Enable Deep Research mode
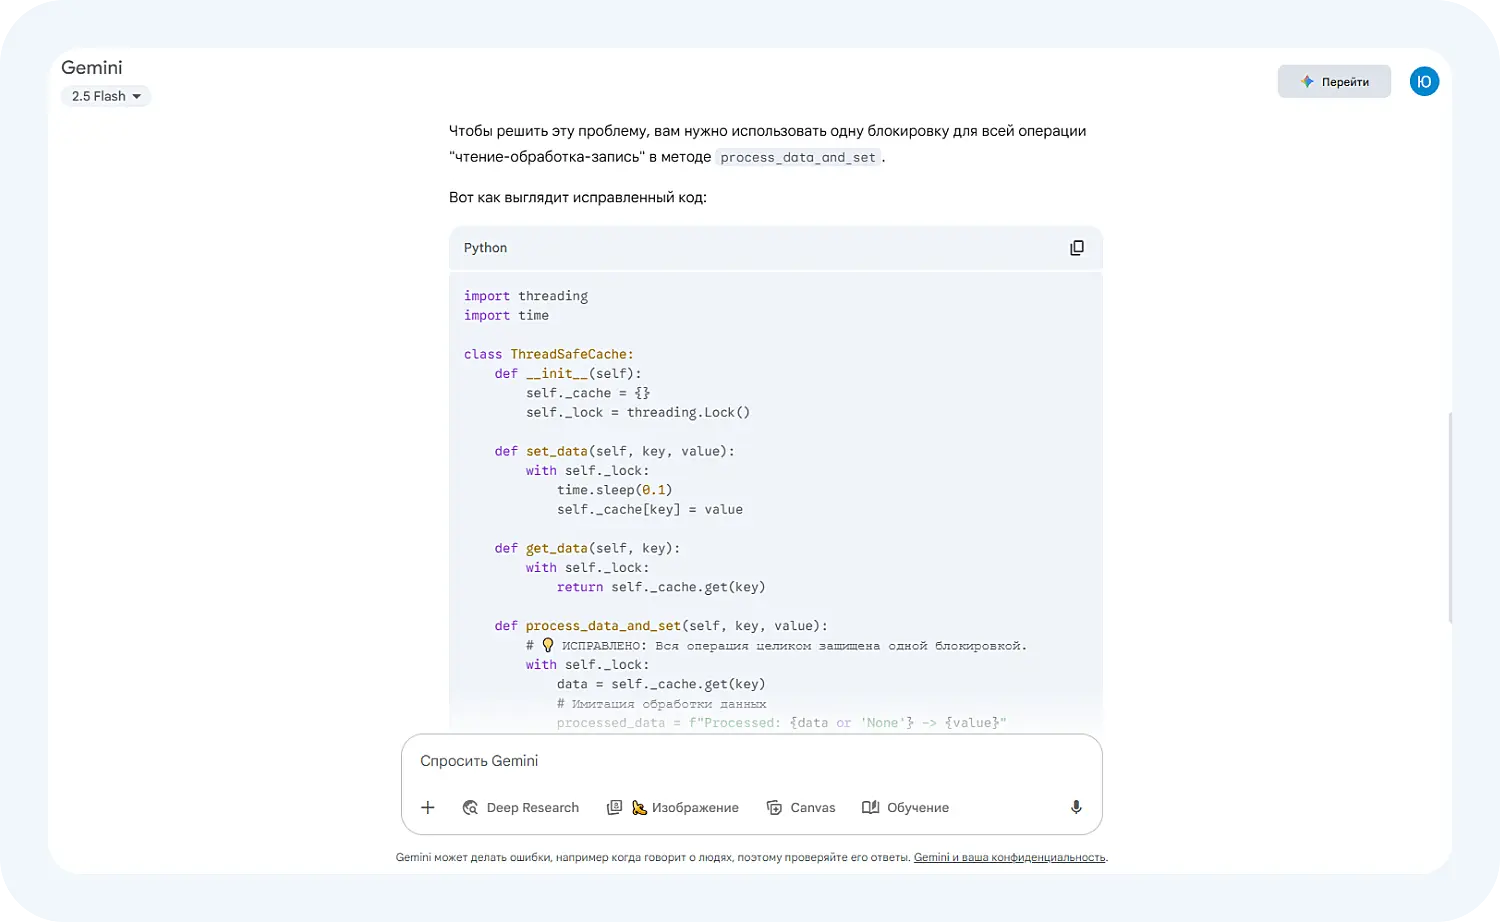 point(521,807)
